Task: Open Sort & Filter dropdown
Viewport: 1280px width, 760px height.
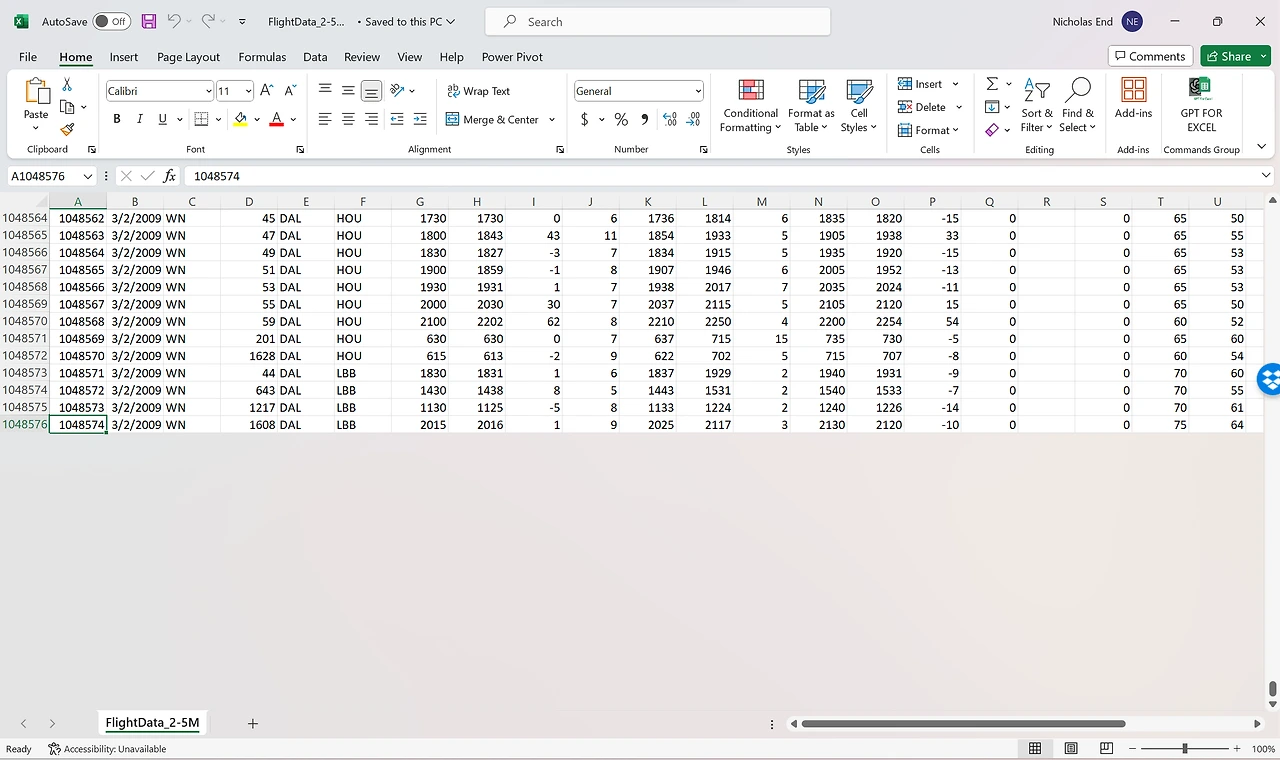Action: coord(1037,105)
